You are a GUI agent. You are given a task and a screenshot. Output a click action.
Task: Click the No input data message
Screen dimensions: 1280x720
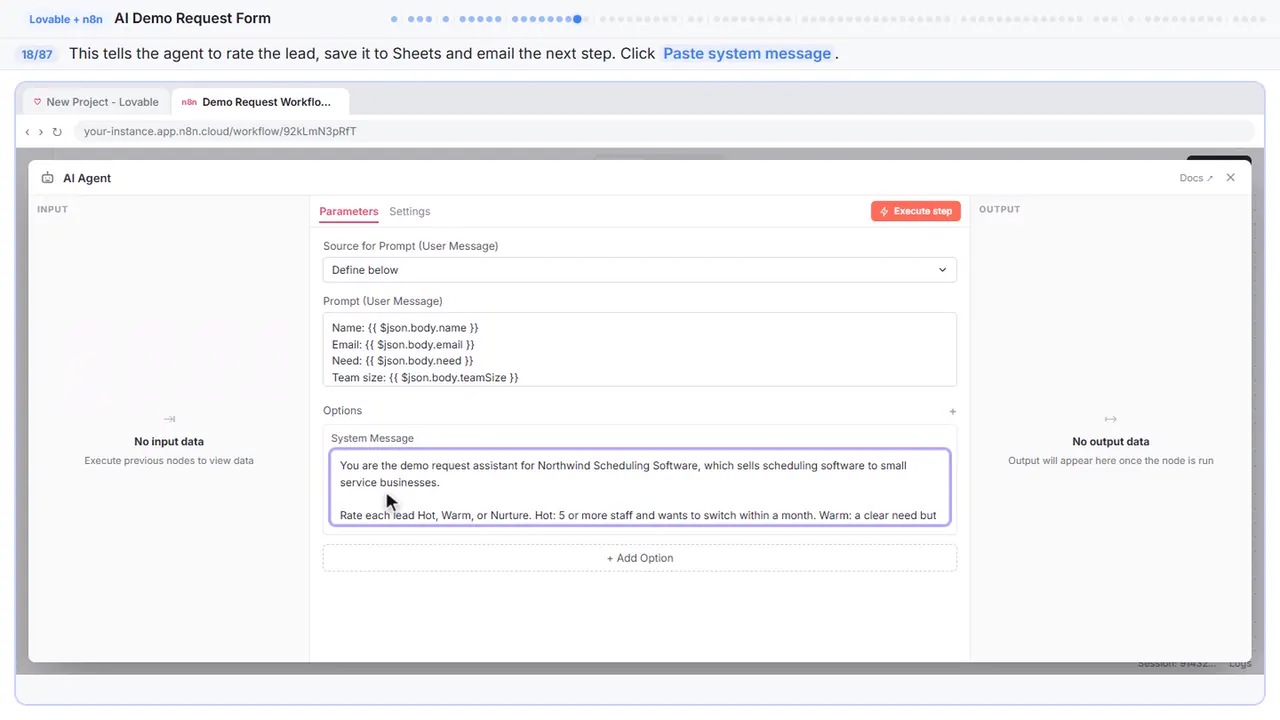pyautogui.click(x=169, y=442)
